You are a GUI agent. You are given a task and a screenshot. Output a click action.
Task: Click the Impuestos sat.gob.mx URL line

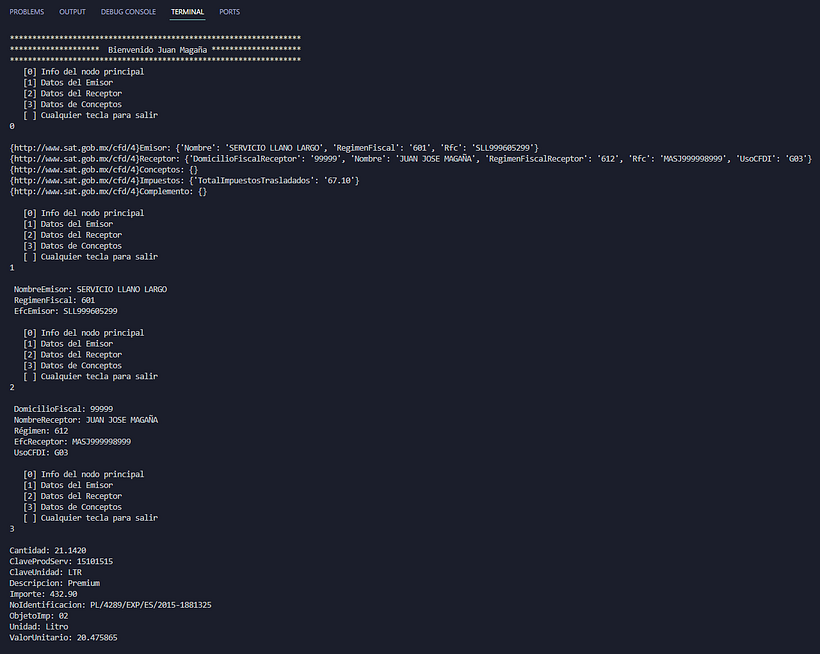click(x=185, y=180)
